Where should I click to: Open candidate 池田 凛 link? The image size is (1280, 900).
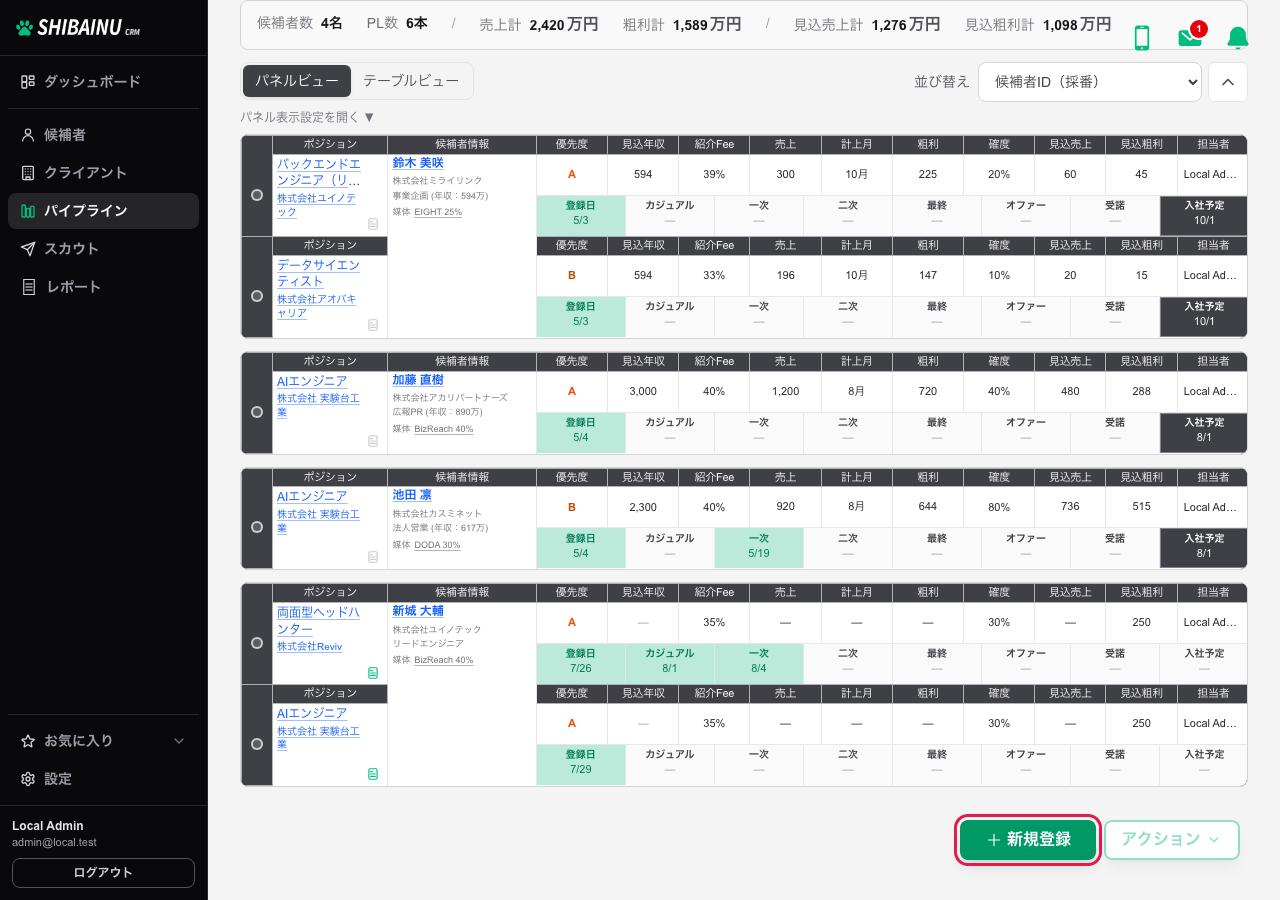[x=412, y=495]
